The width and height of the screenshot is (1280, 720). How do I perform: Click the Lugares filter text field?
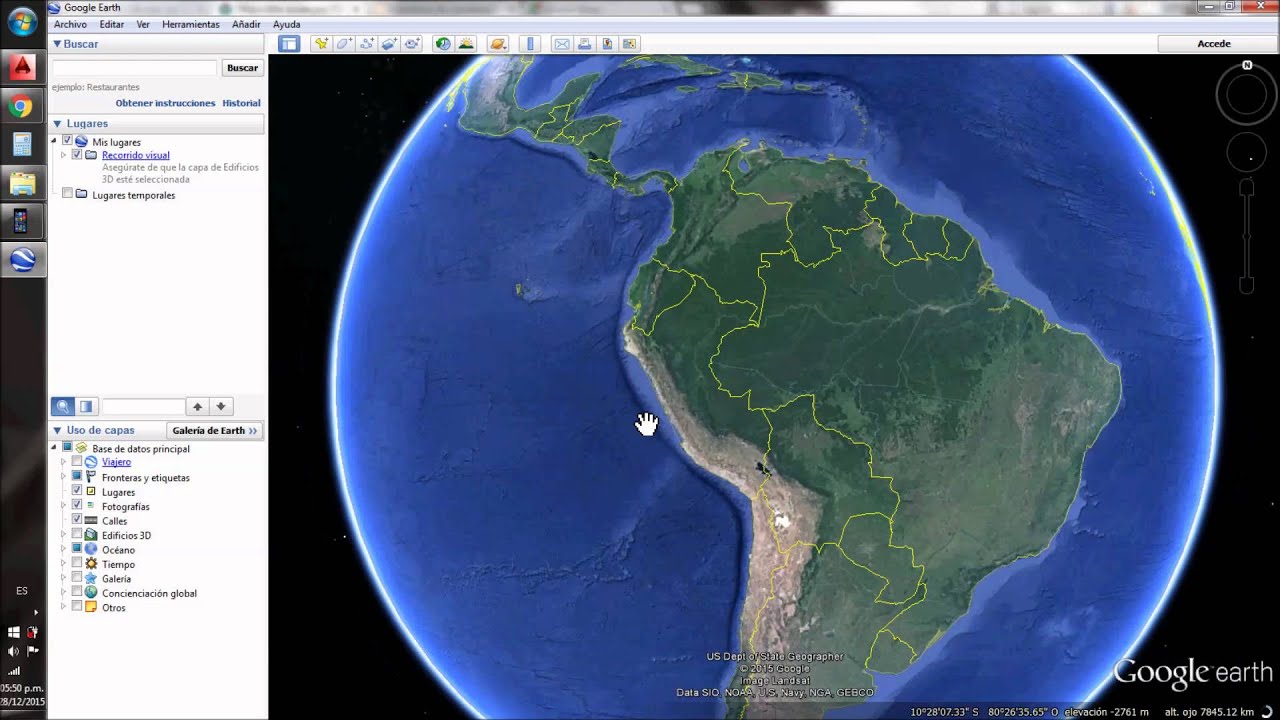143,406
